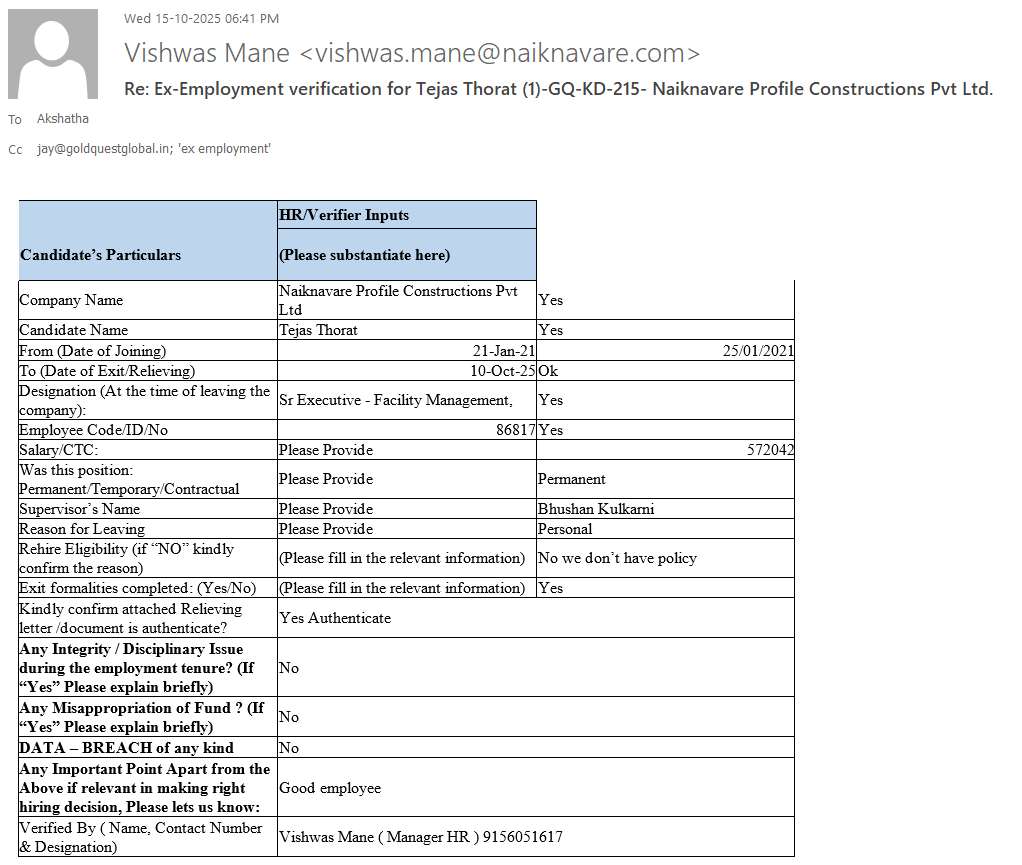Click Yes in Candidate Name row

(665, 330)
